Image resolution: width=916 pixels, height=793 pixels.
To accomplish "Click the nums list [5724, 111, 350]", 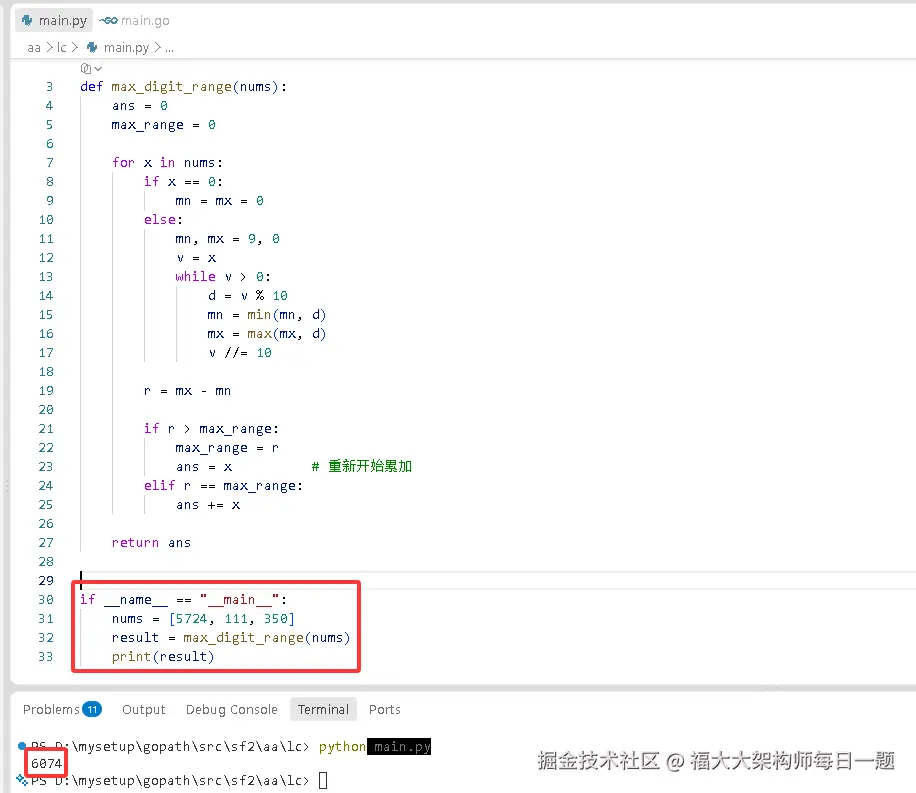I will click(x=232, y=618).
